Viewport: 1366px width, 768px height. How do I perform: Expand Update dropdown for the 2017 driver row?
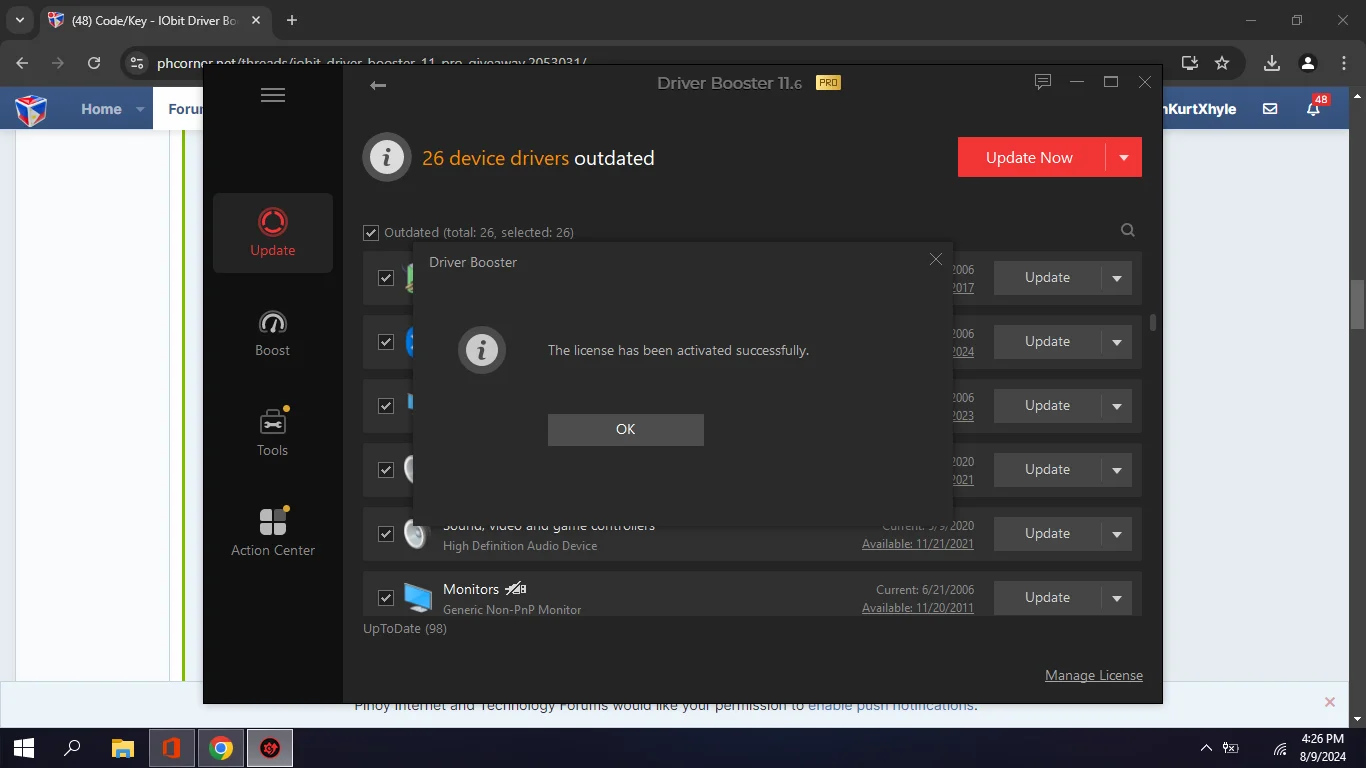tap(1117, 278)
